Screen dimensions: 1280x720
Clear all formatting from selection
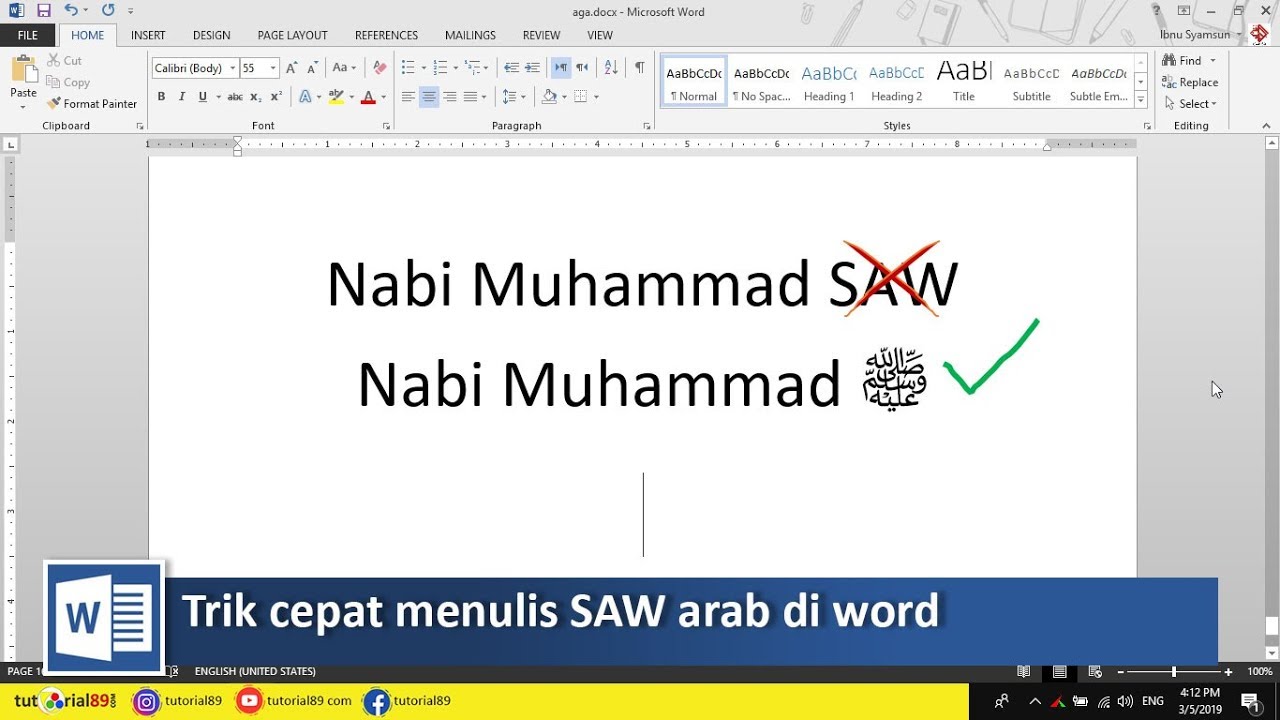tap(379, 68)
